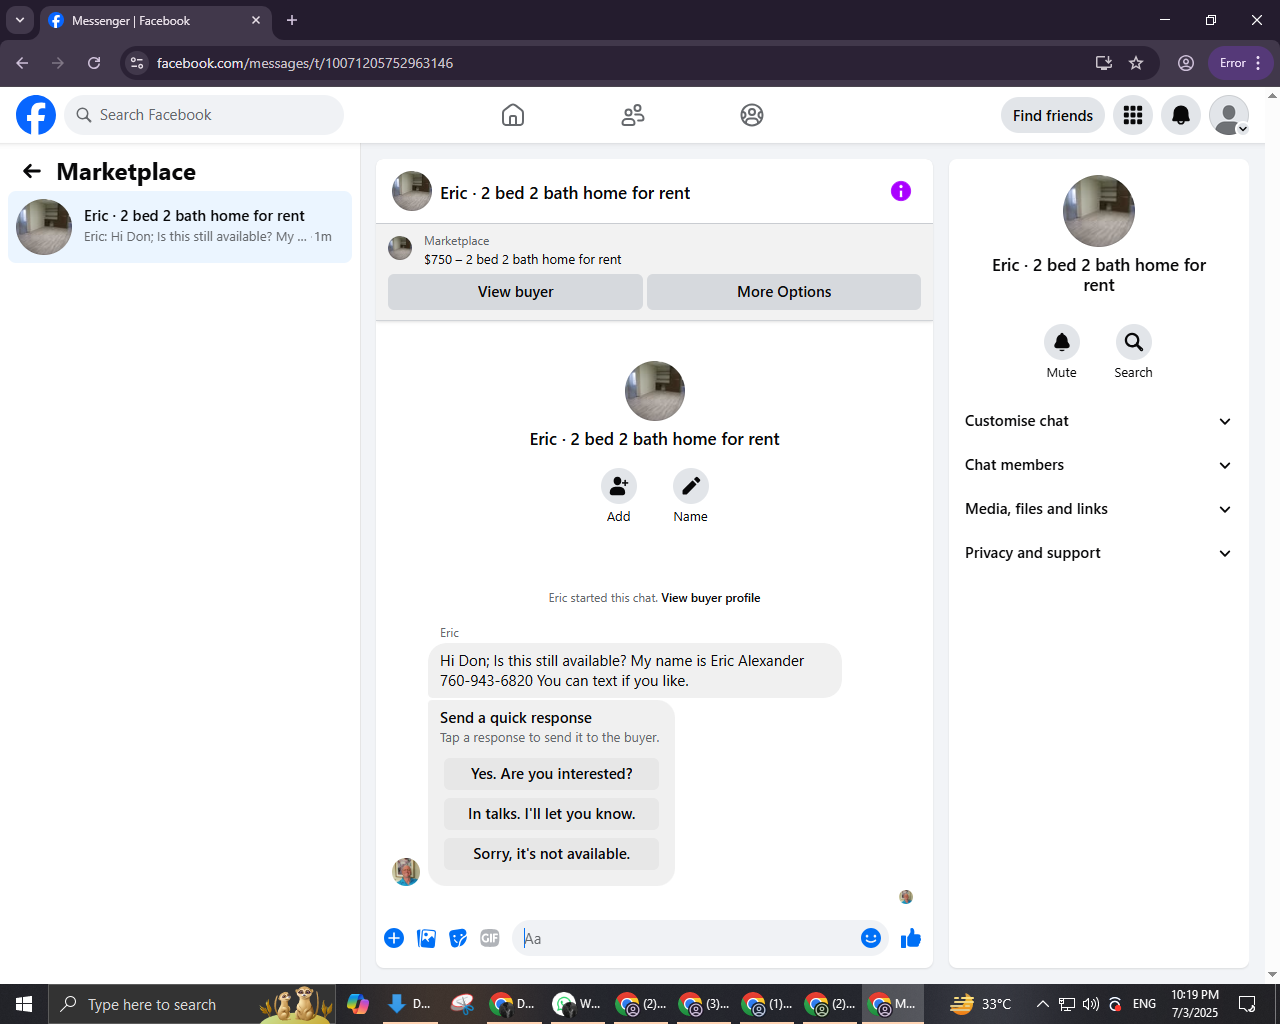Choose a sticker icon in composer
The image size is (1280, 1024).
coord(458,938)
